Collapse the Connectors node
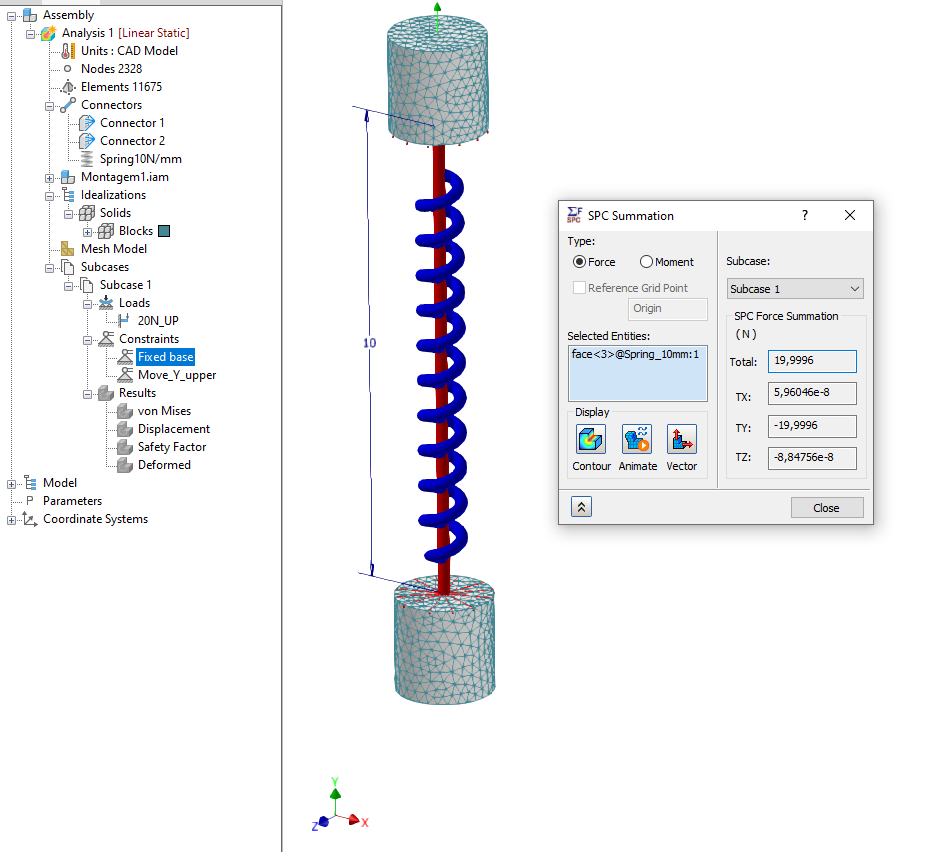The image size is (952, 852). click(x=48, y=104)
